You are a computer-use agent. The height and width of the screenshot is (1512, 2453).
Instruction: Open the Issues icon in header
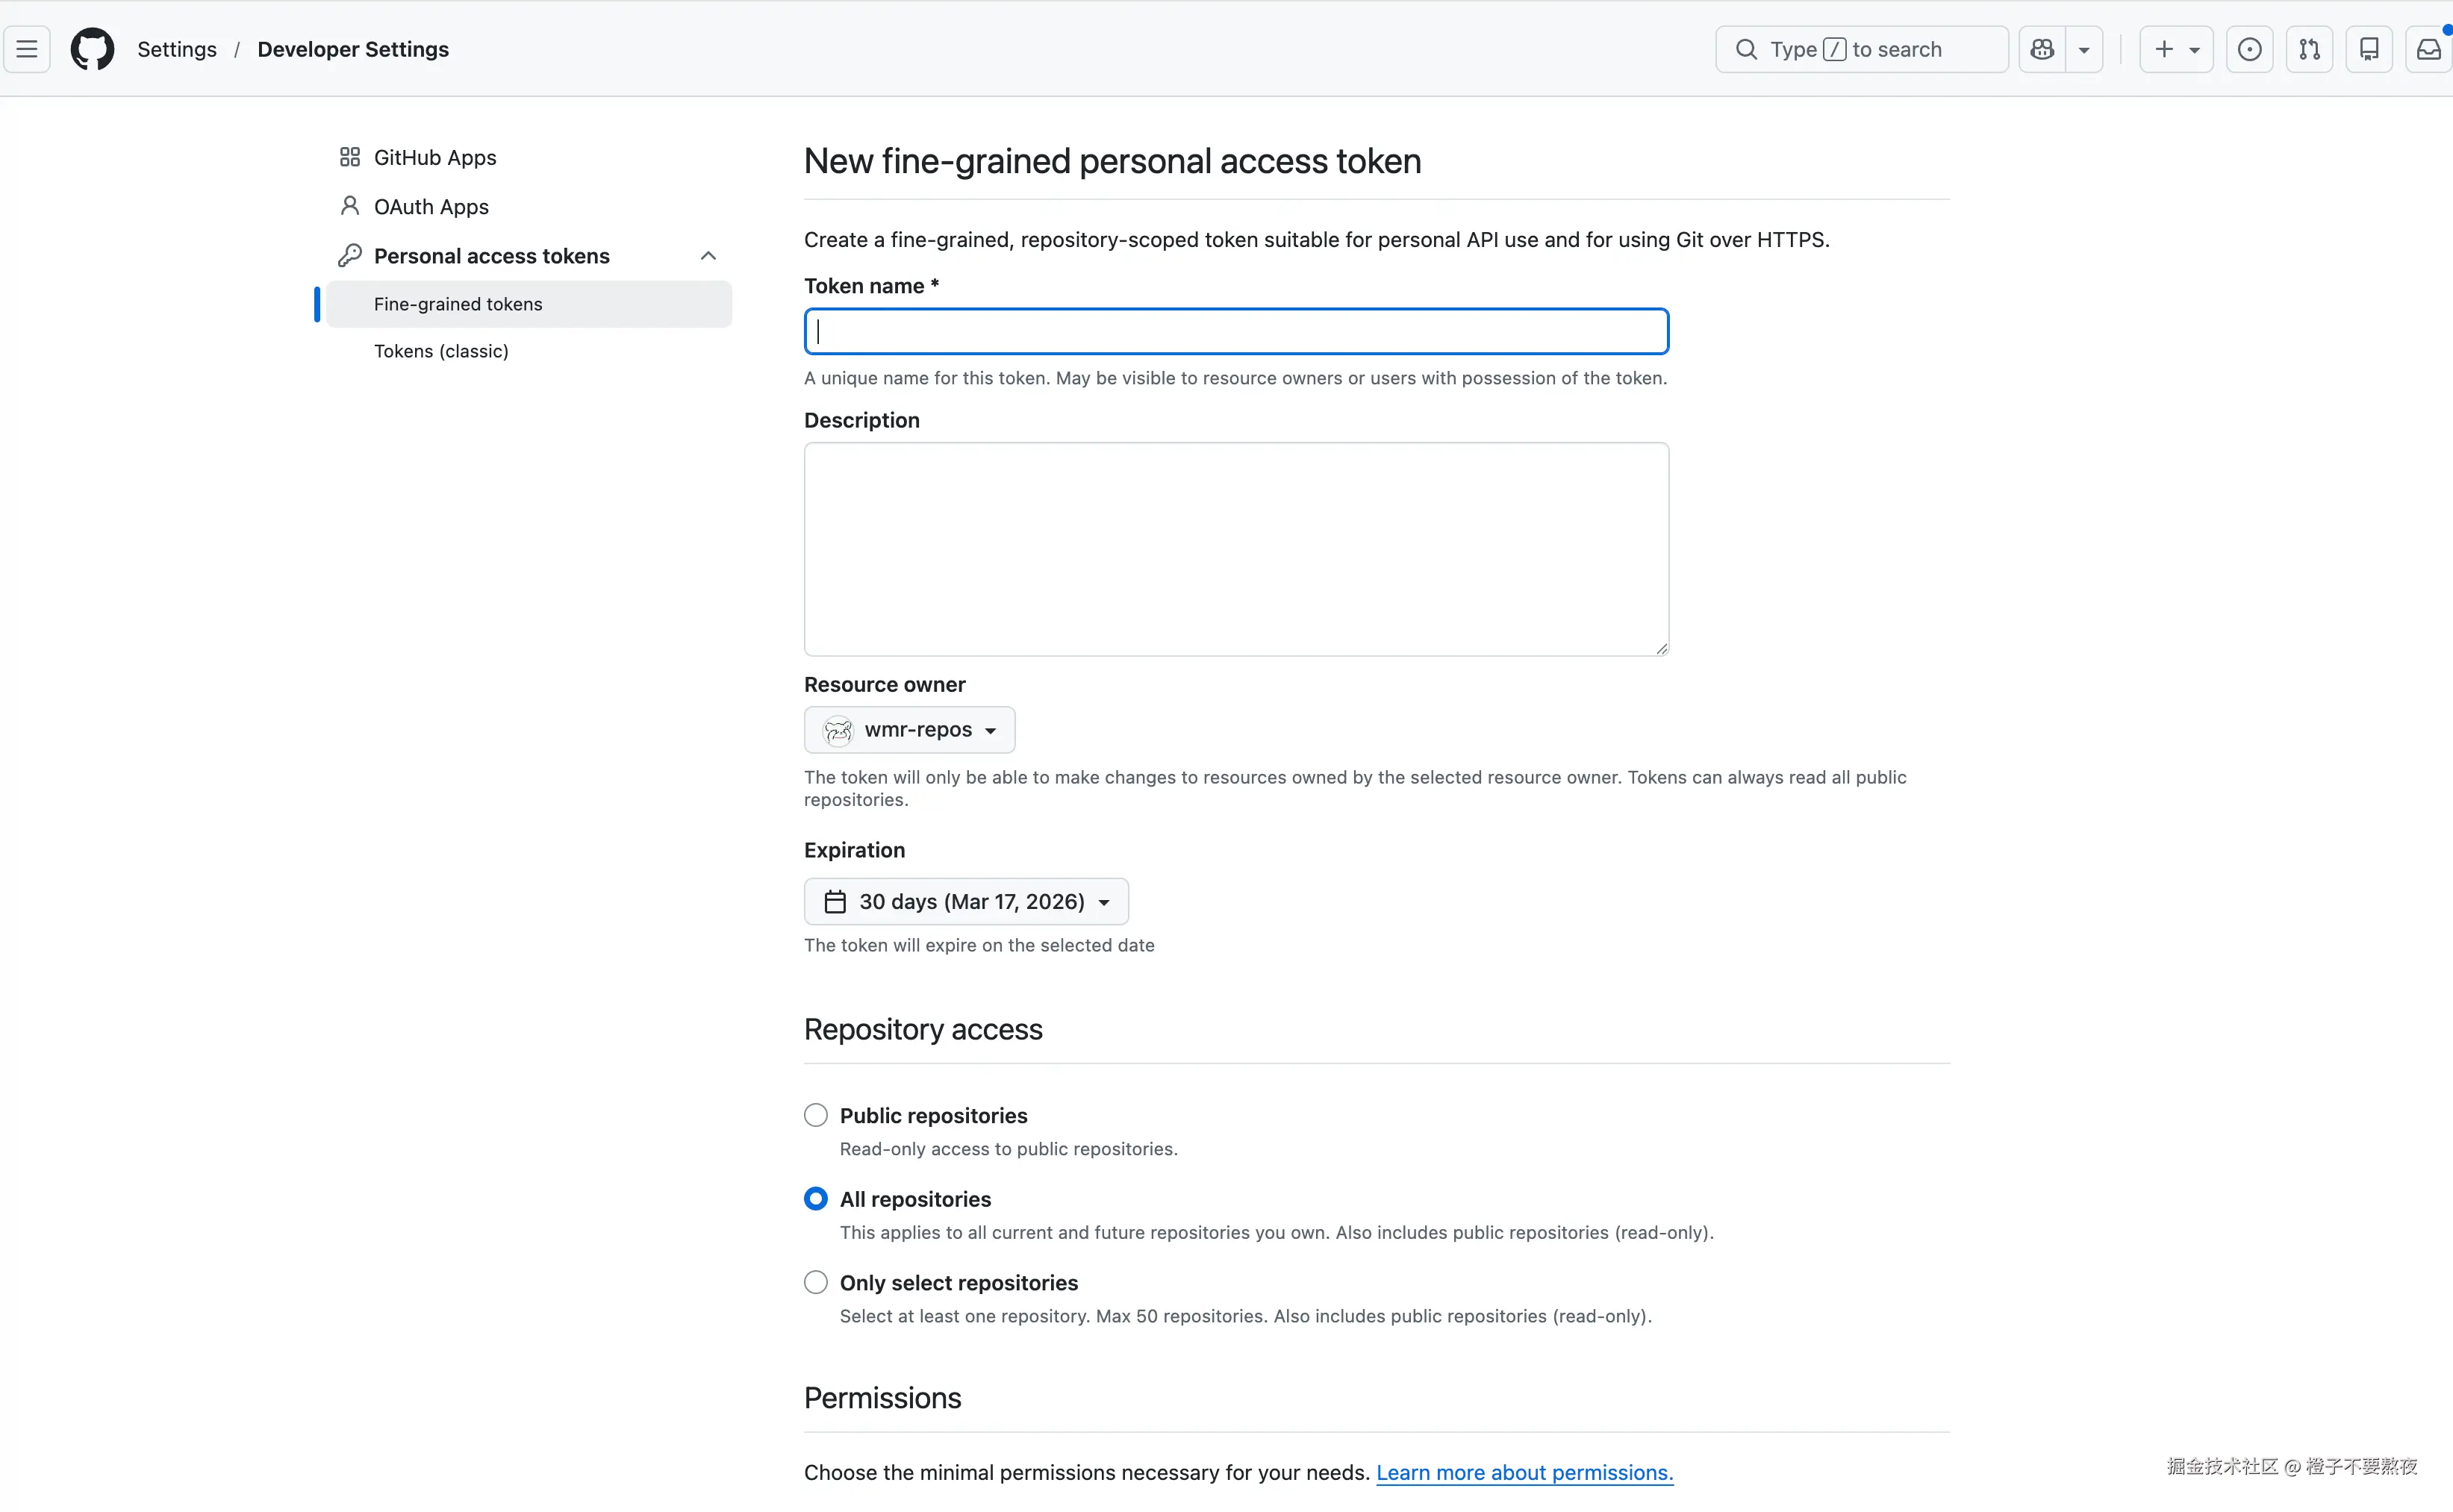(2250, 49)
